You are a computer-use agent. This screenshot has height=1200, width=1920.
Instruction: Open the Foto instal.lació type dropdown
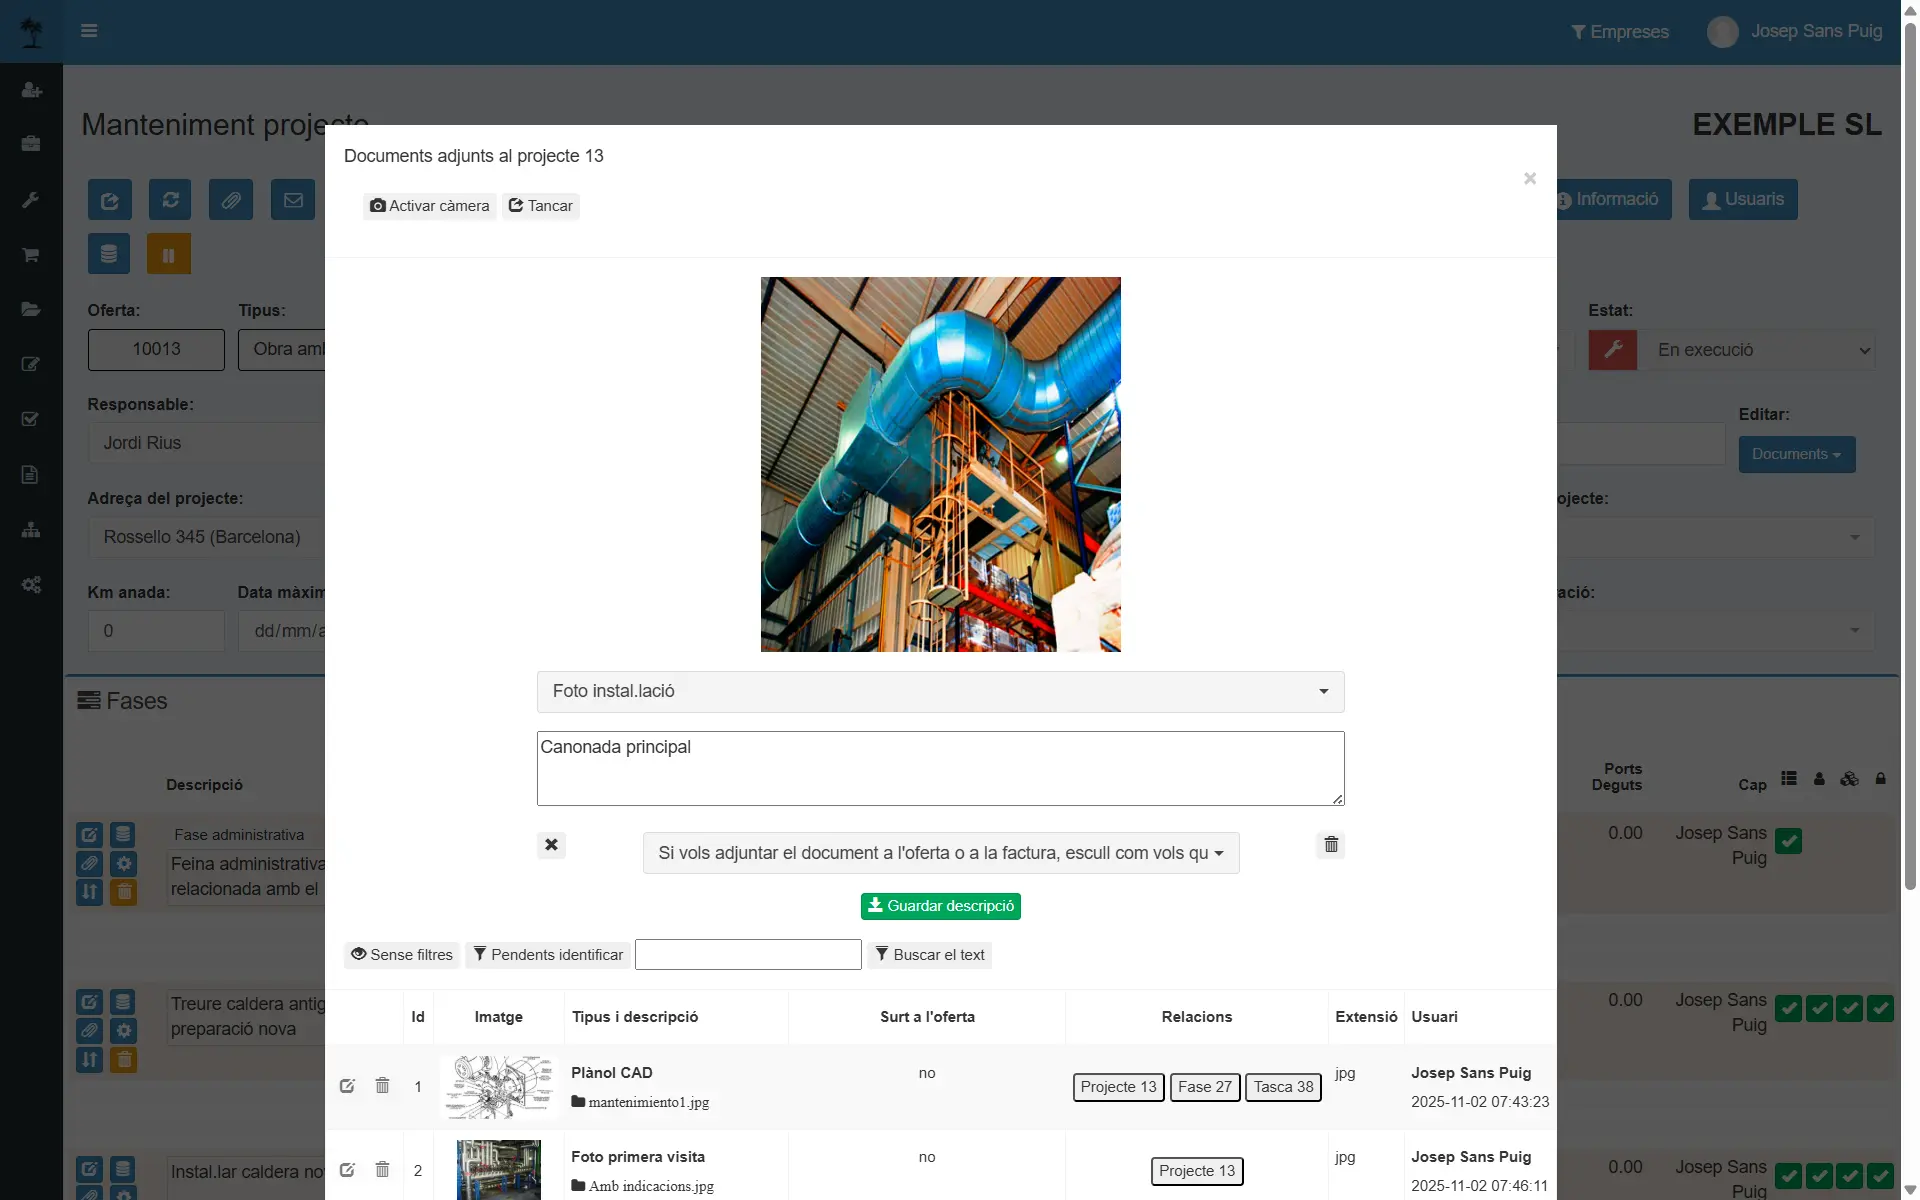pos(940,692)
